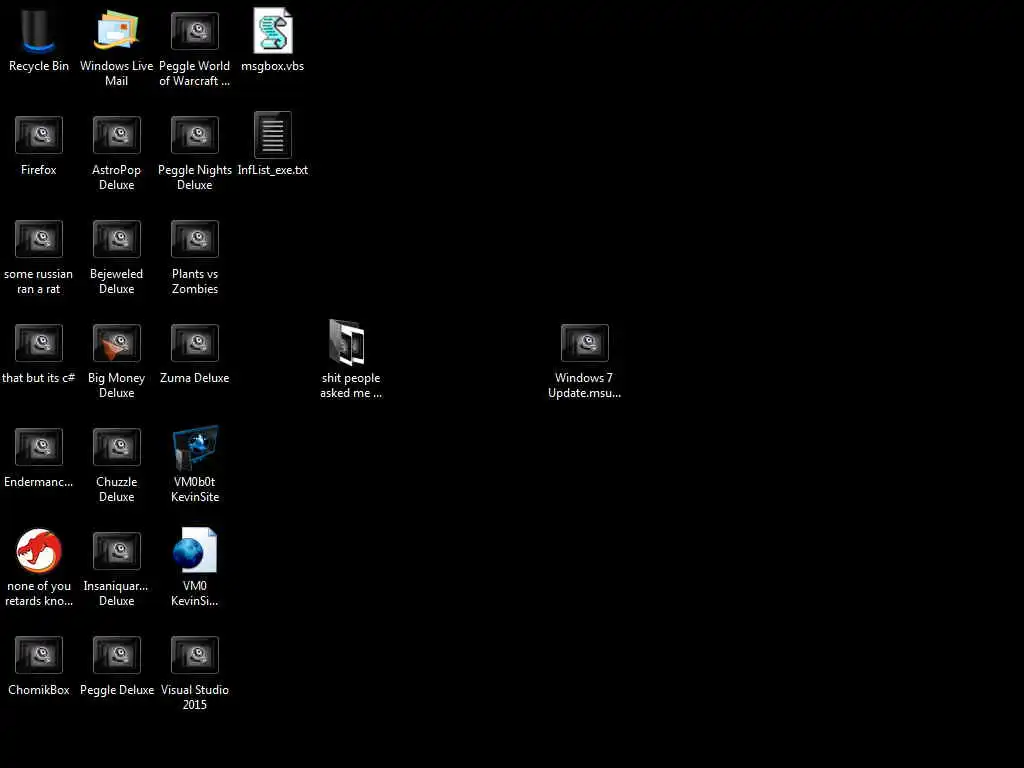The height and width of the screenshot is (768, 1024).
Task: Select the VM0b0t KevinSite icon
Action: [195, 447]
